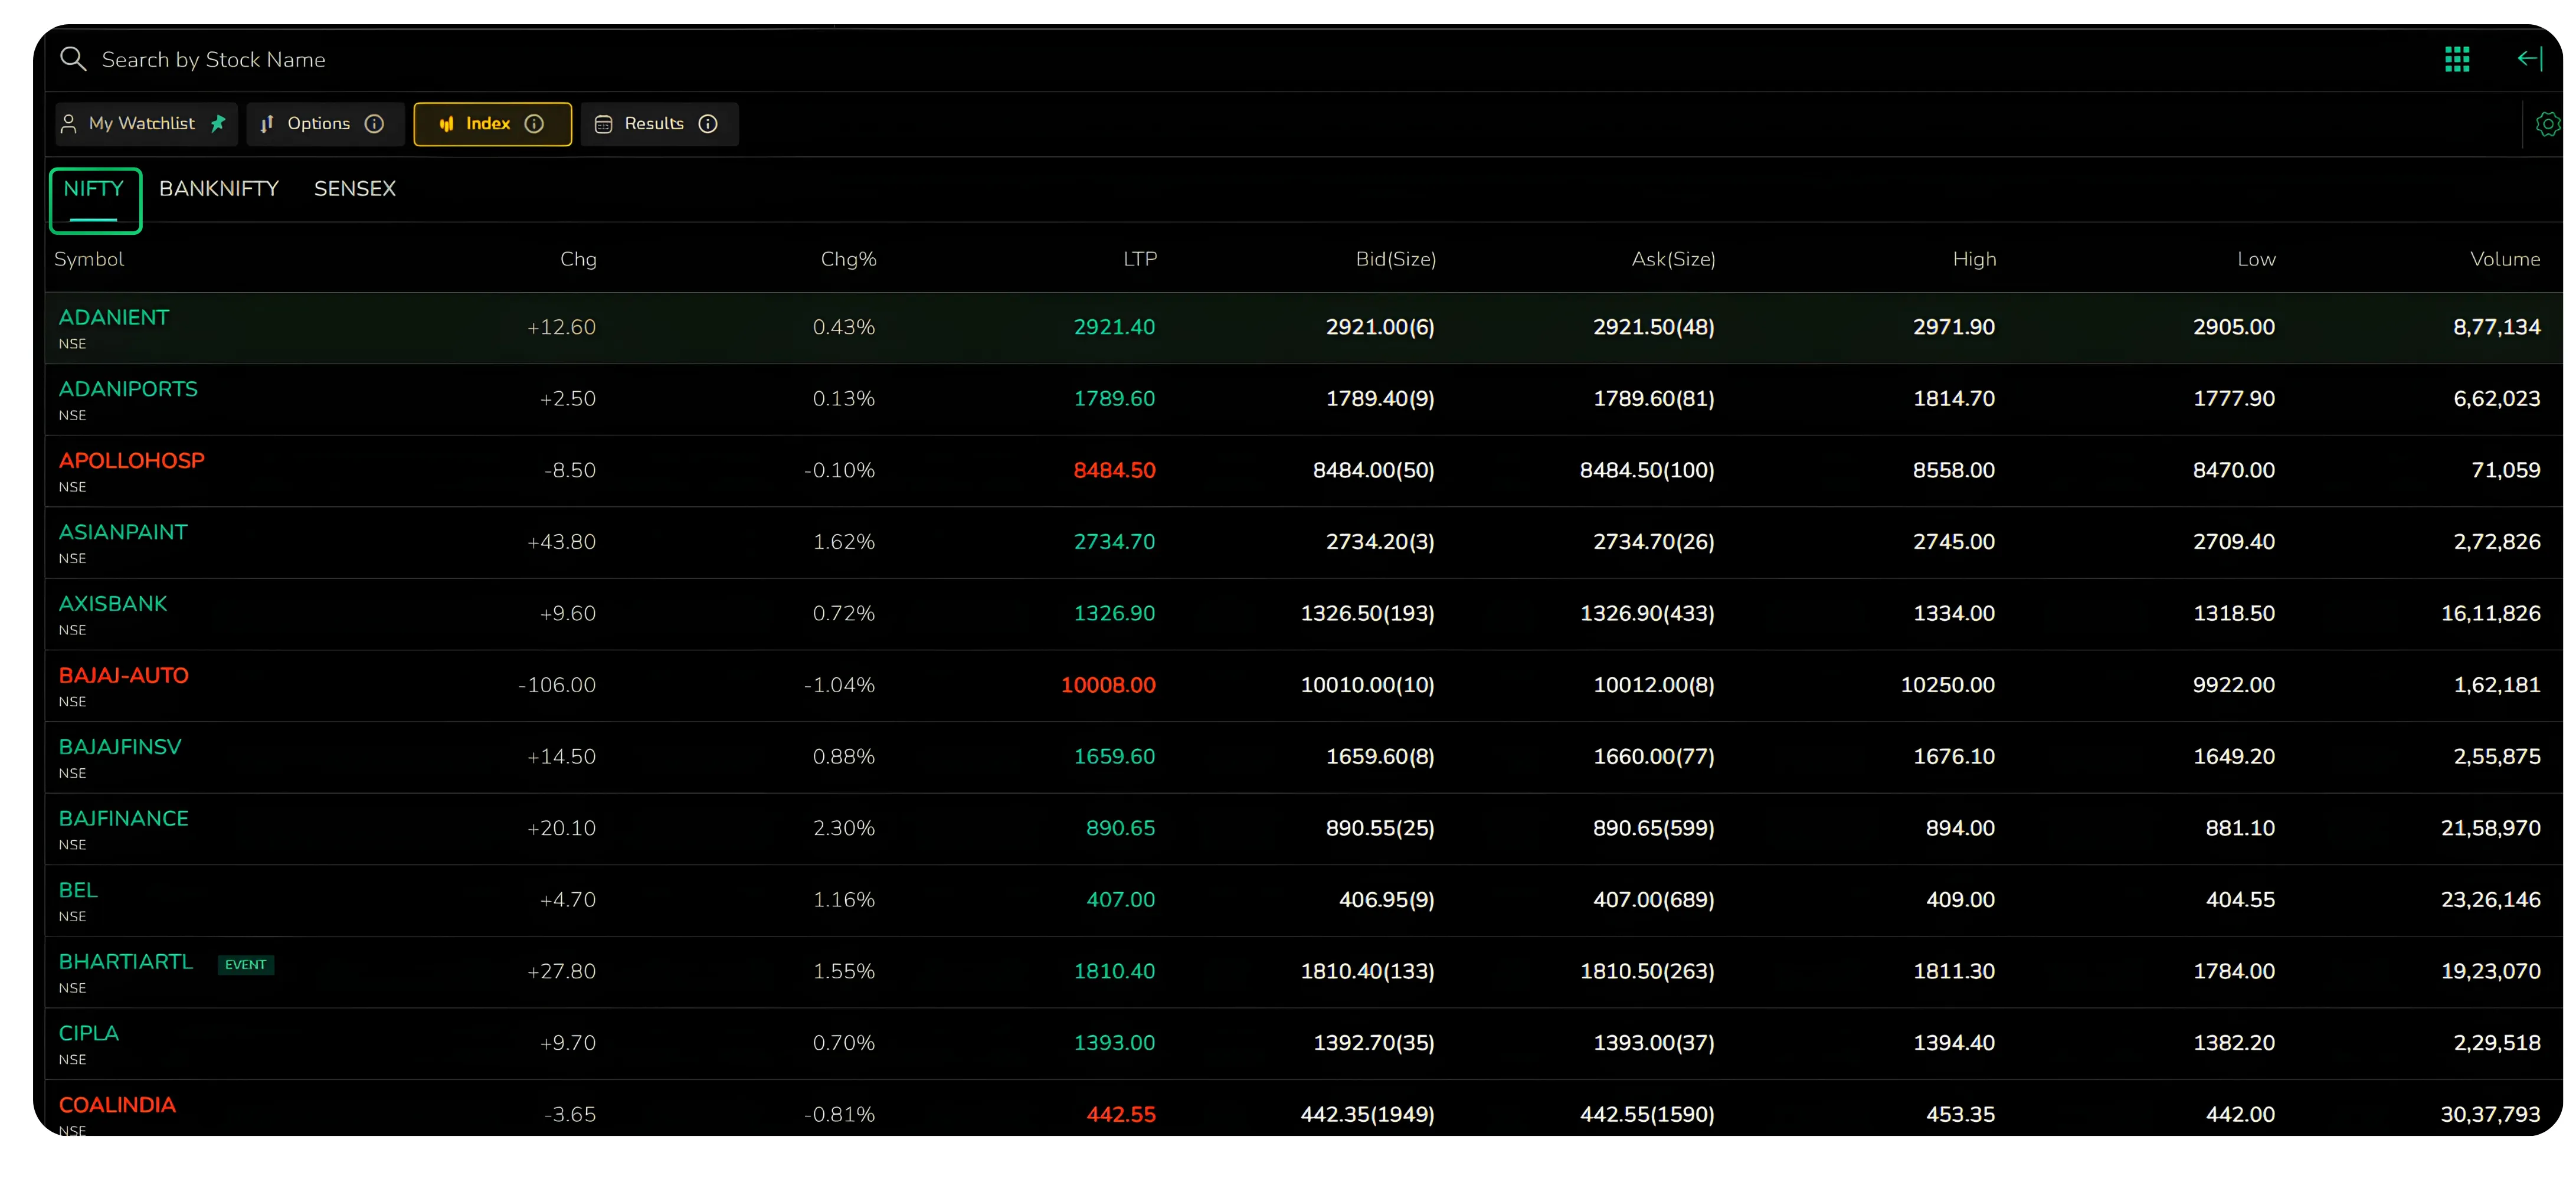Sort by the Bid(Size) column header

[x=1396, y=259]
